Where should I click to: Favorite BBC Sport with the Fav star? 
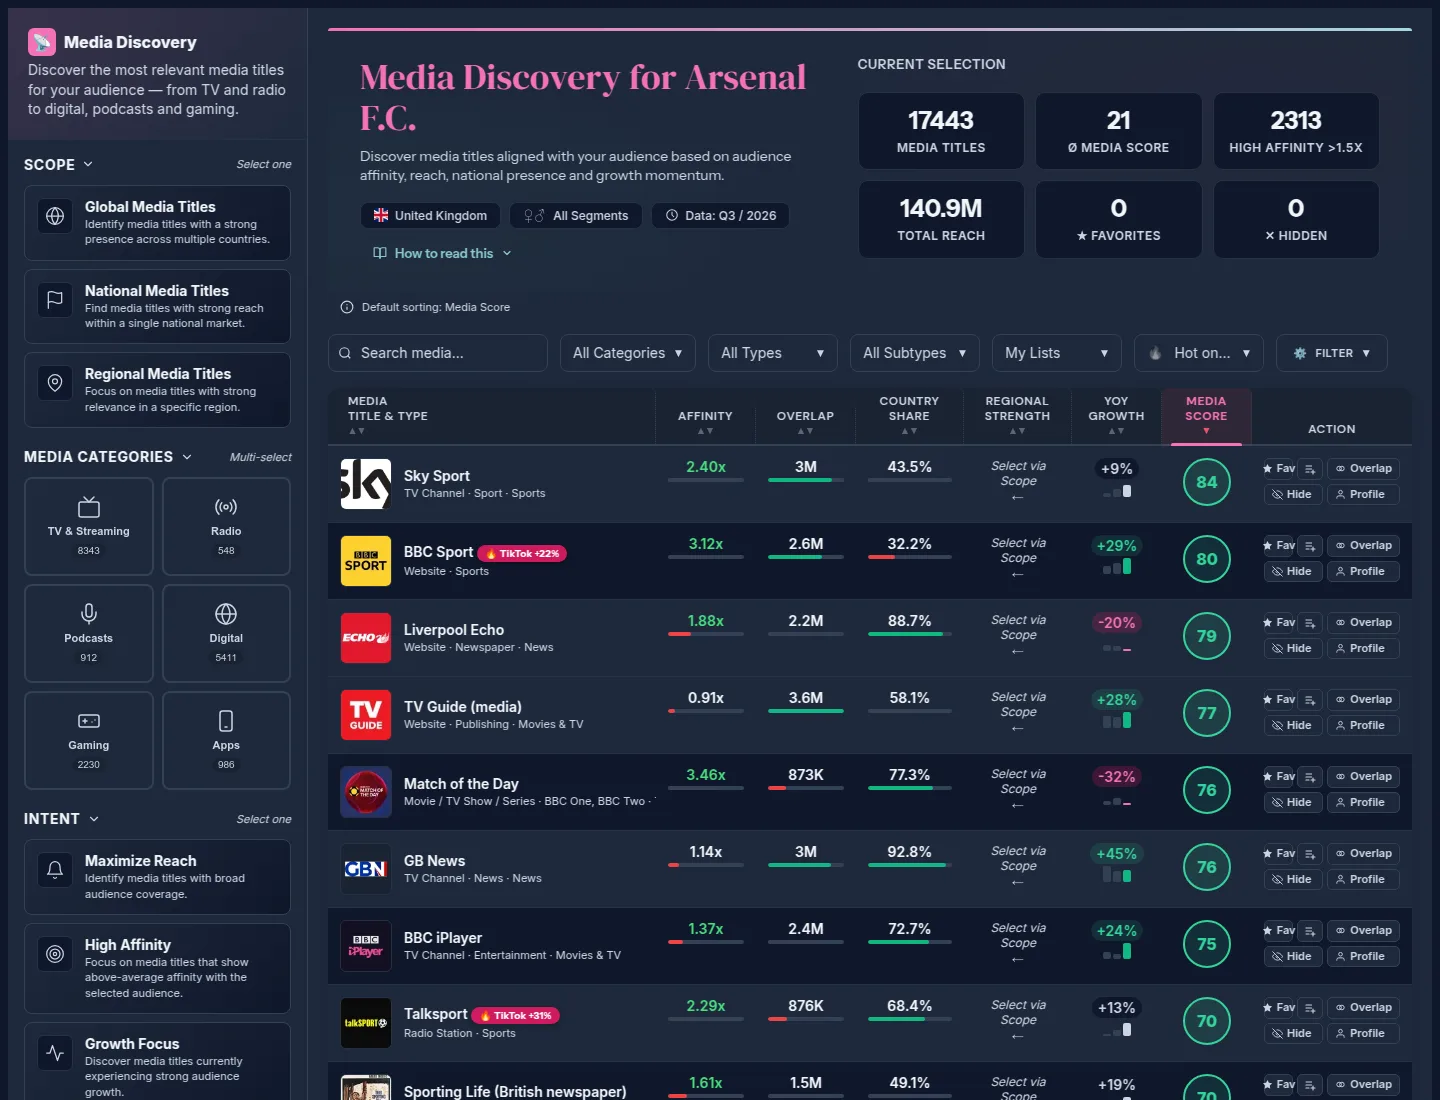pyautogui.click(x=1280, y=545)
